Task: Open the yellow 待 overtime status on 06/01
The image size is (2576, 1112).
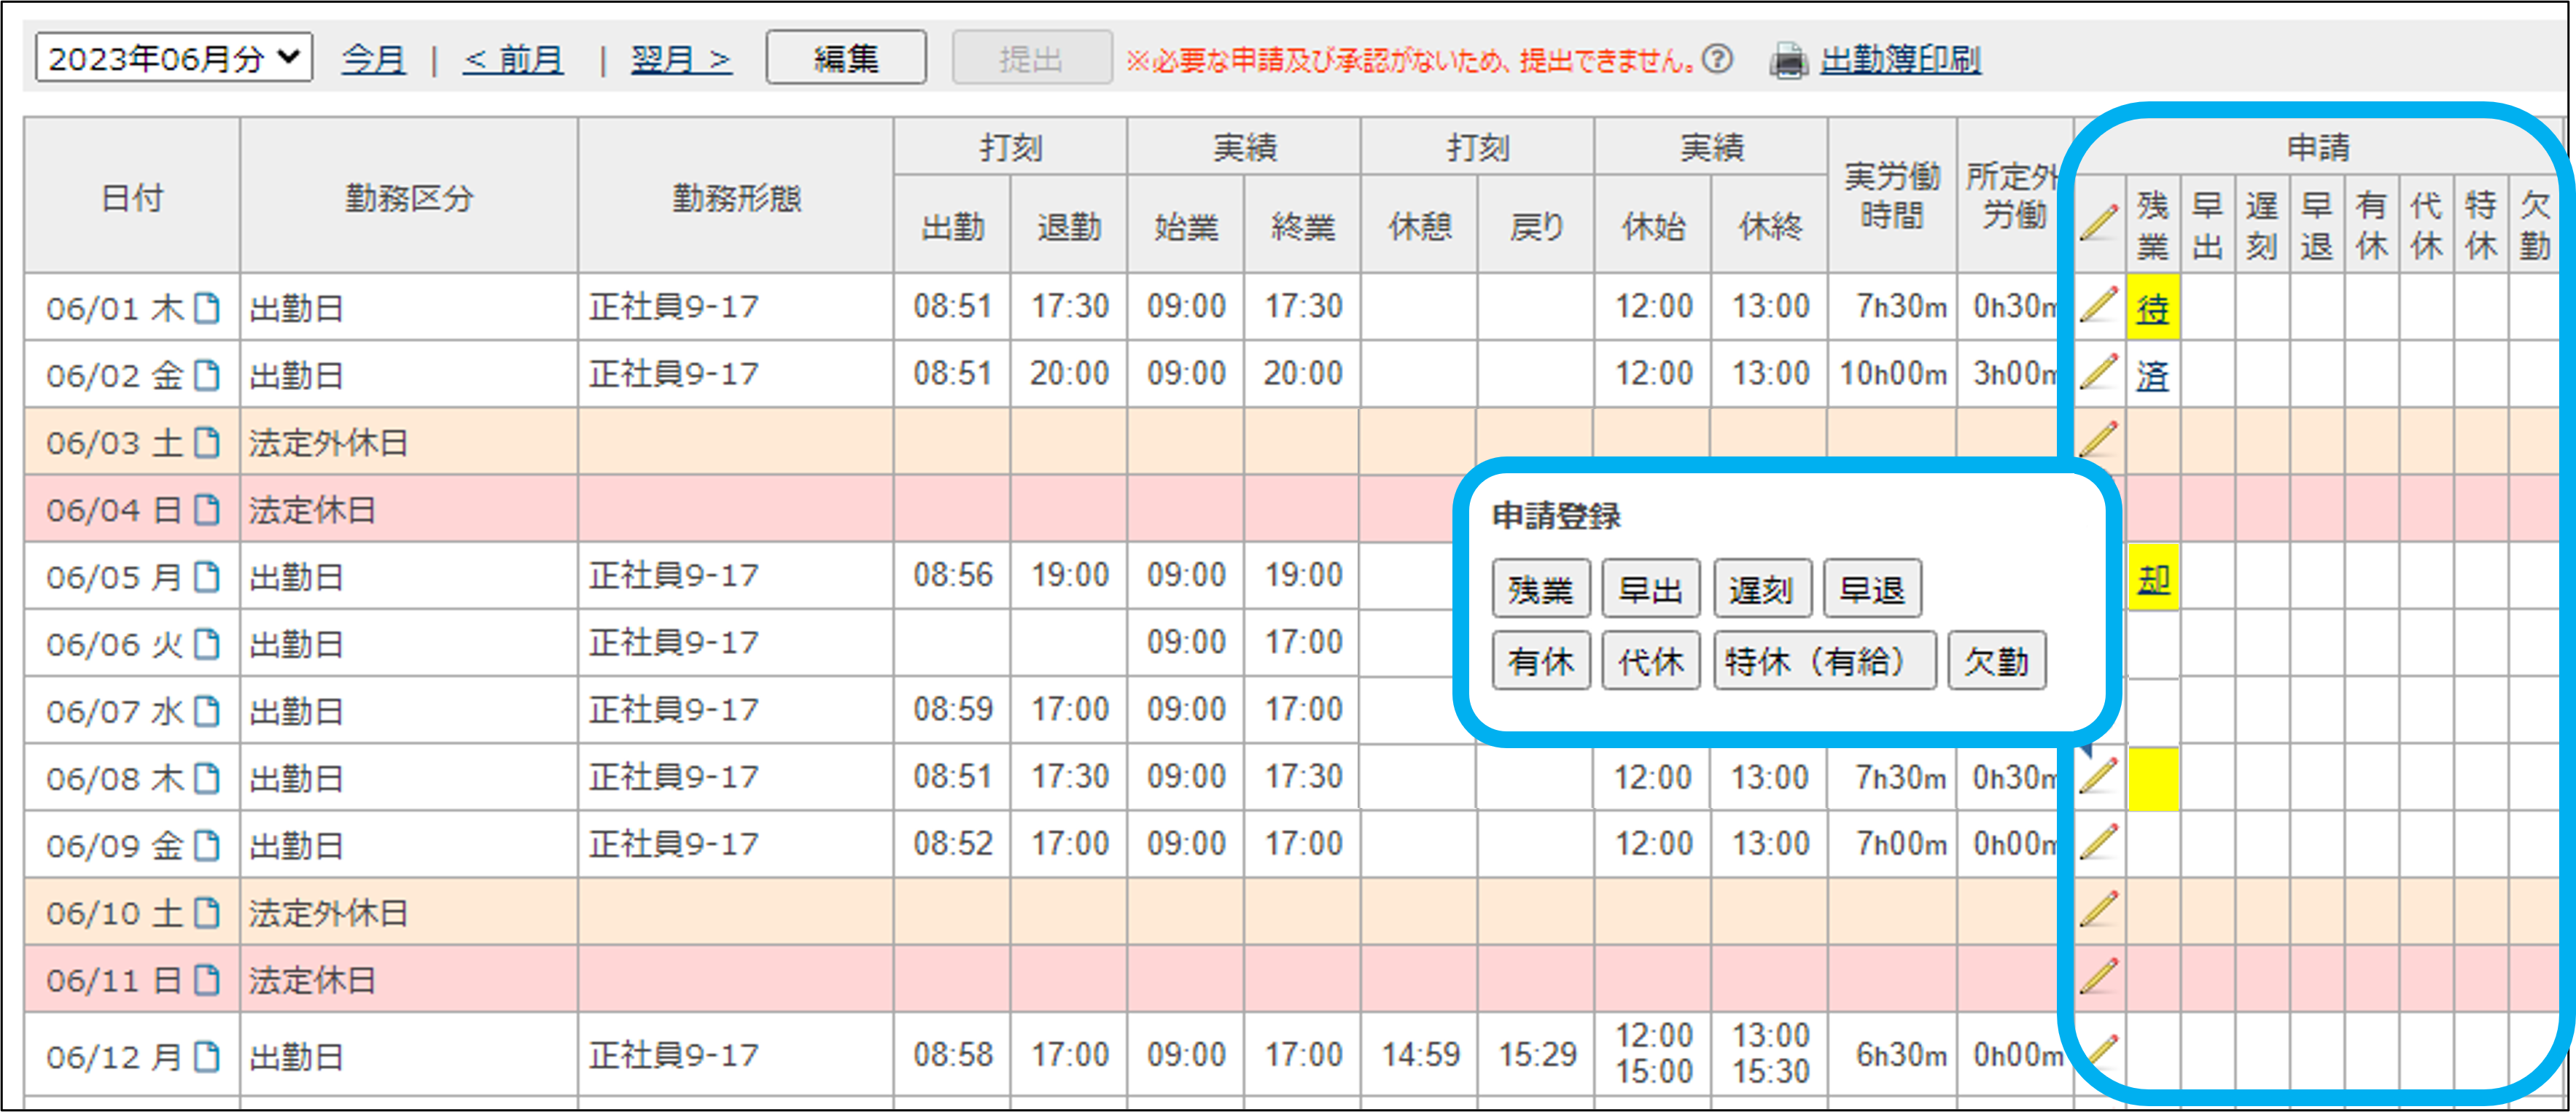Action: coord(2152,309)
